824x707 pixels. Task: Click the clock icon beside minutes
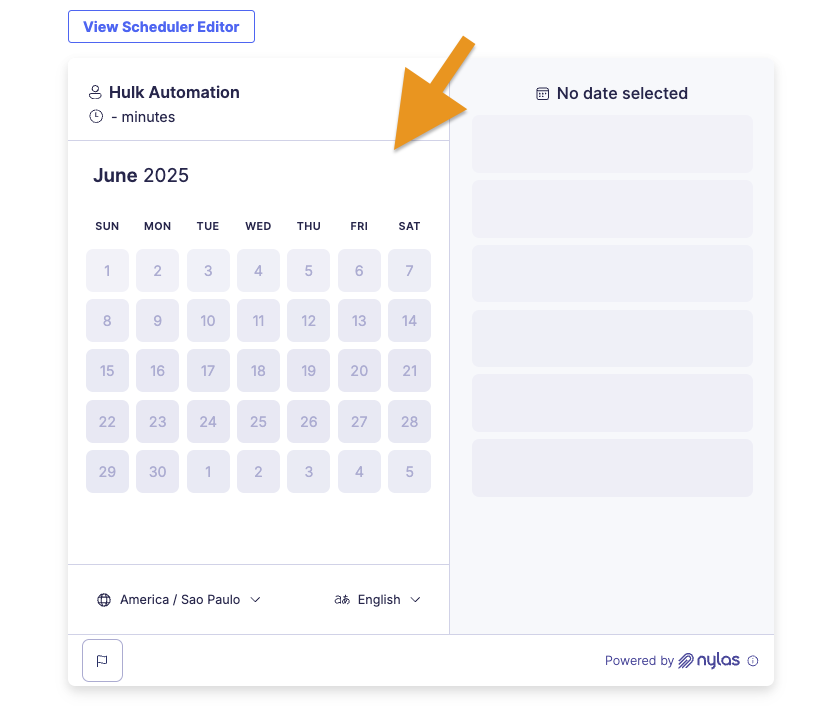click(x=96, y=116)
